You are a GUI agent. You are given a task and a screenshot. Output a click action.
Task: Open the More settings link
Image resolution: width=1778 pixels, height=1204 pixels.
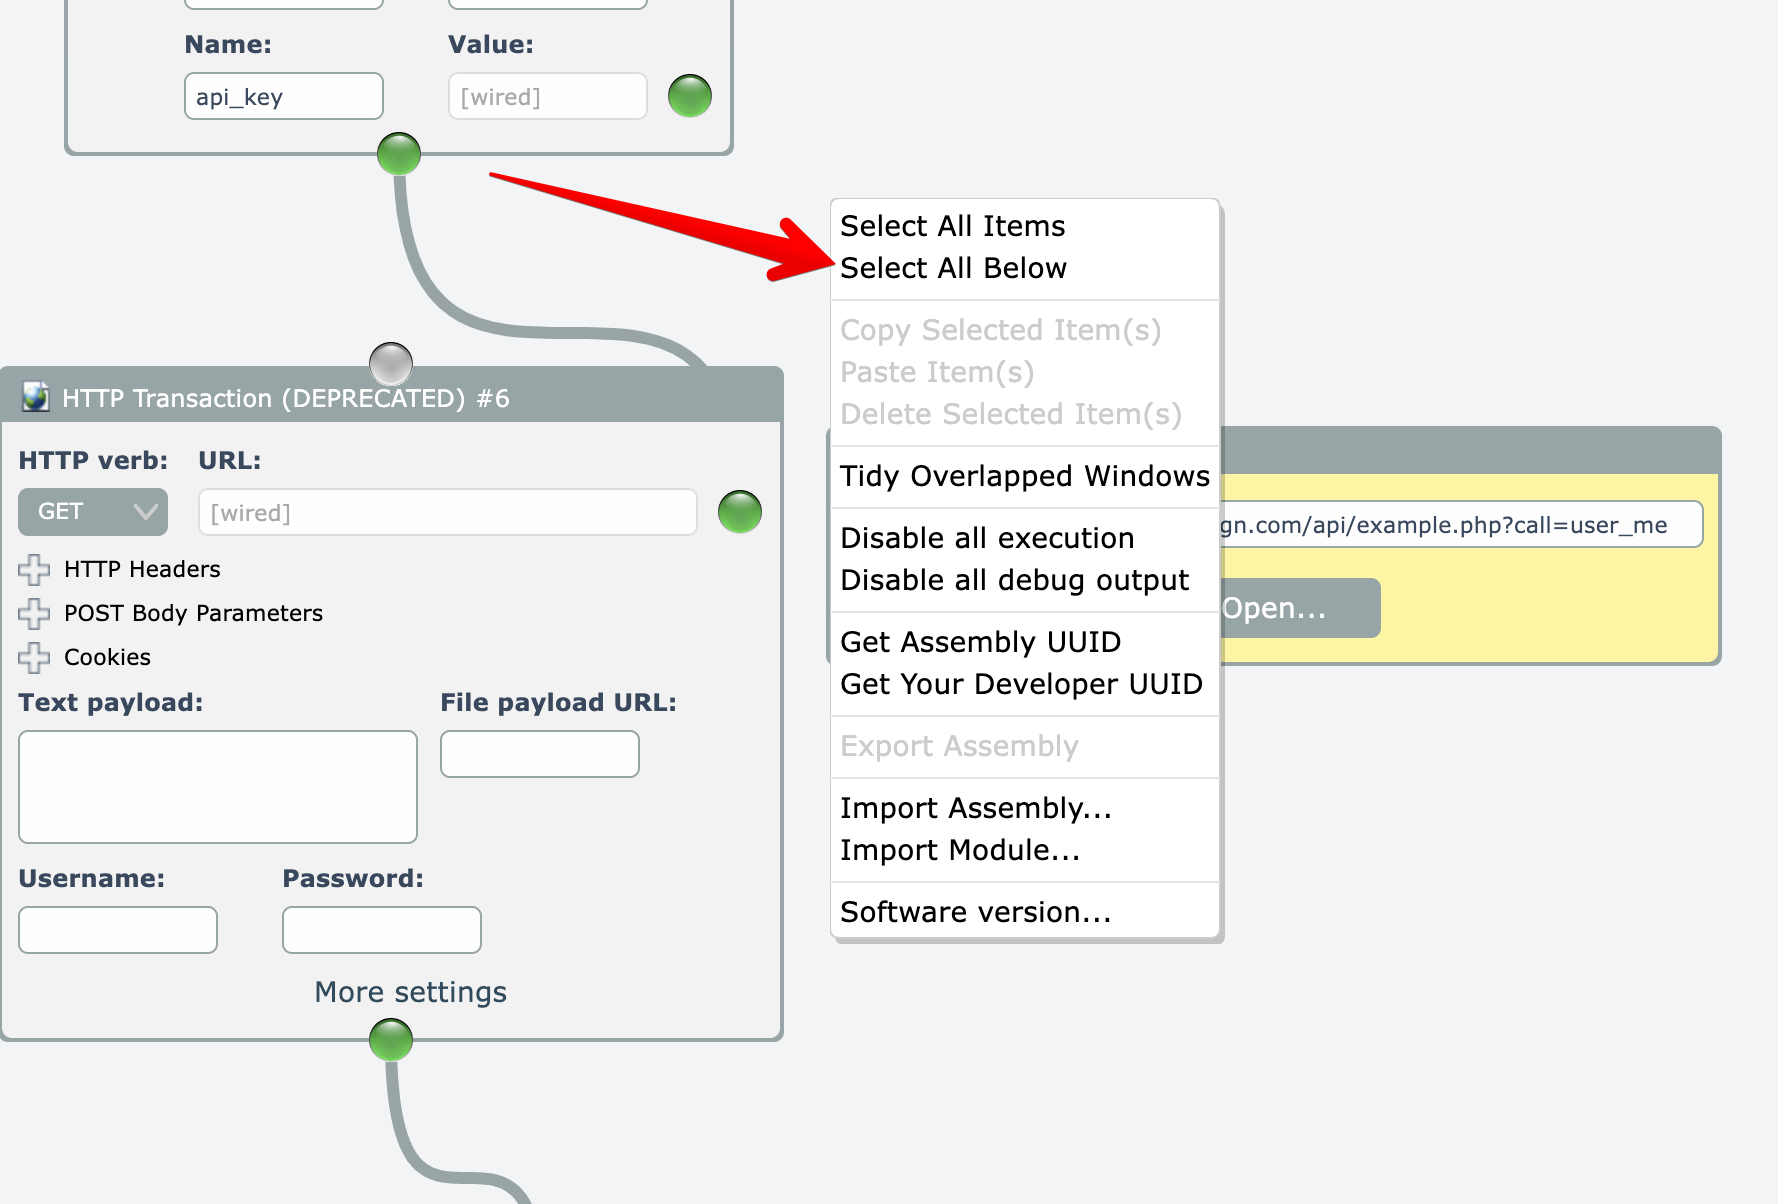pos(410,992)
